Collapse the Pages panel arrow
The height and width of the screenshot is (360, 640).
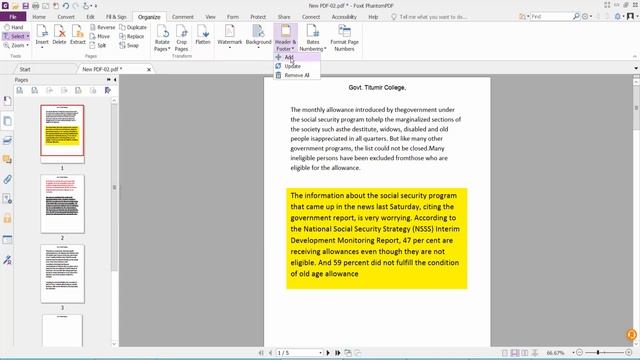[115, 80]
